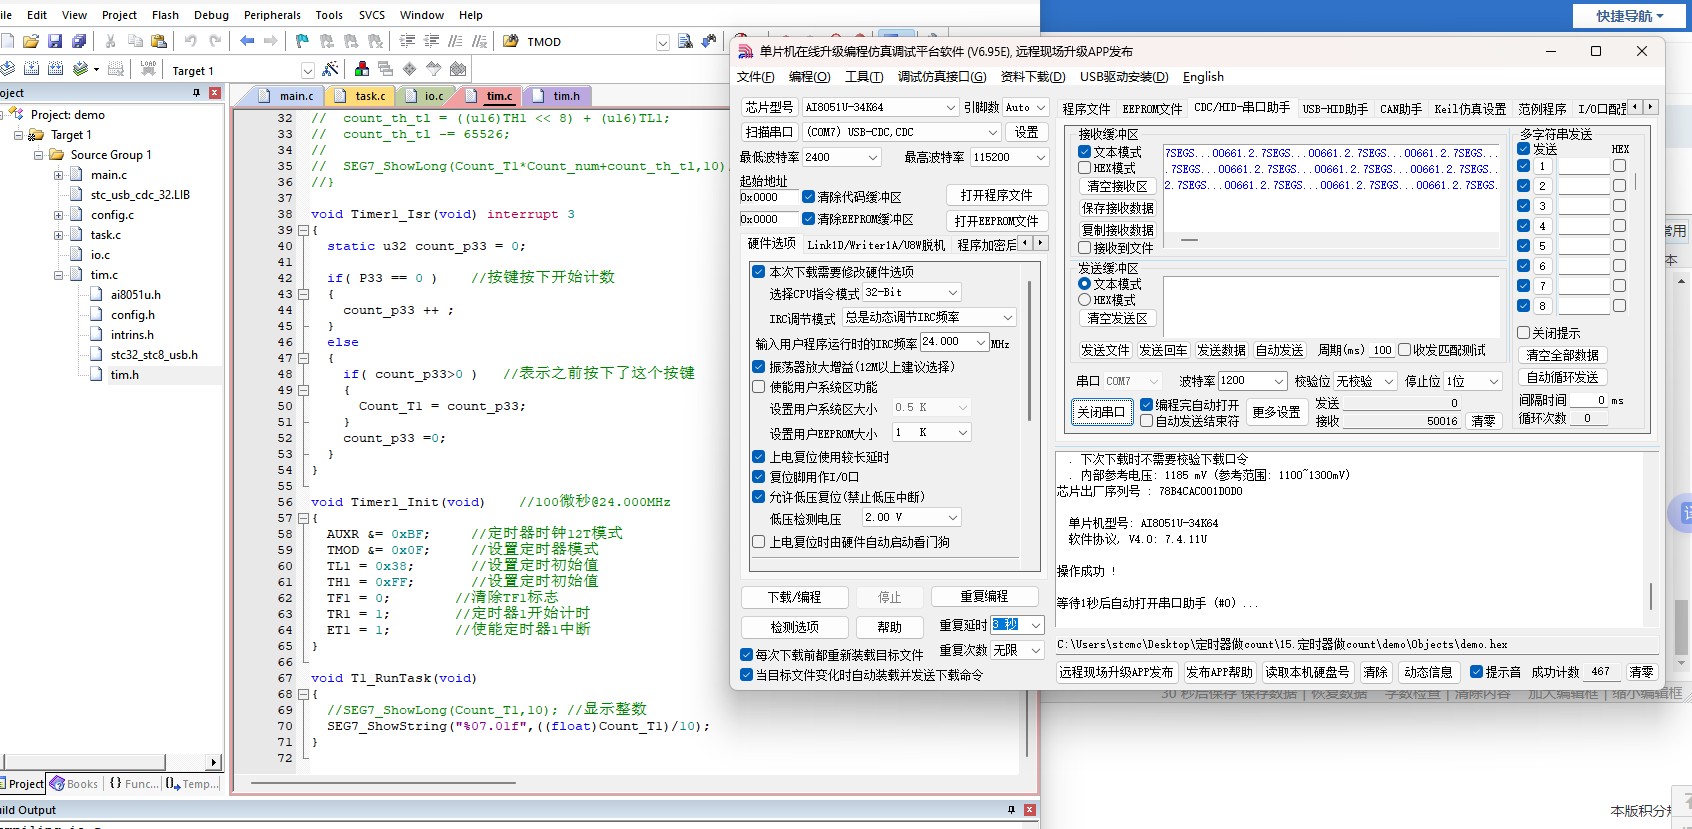This screenshot has width=1692, height=829.
Task: Switch to the USB-HID助手 tab
Action: (1335, 109)
